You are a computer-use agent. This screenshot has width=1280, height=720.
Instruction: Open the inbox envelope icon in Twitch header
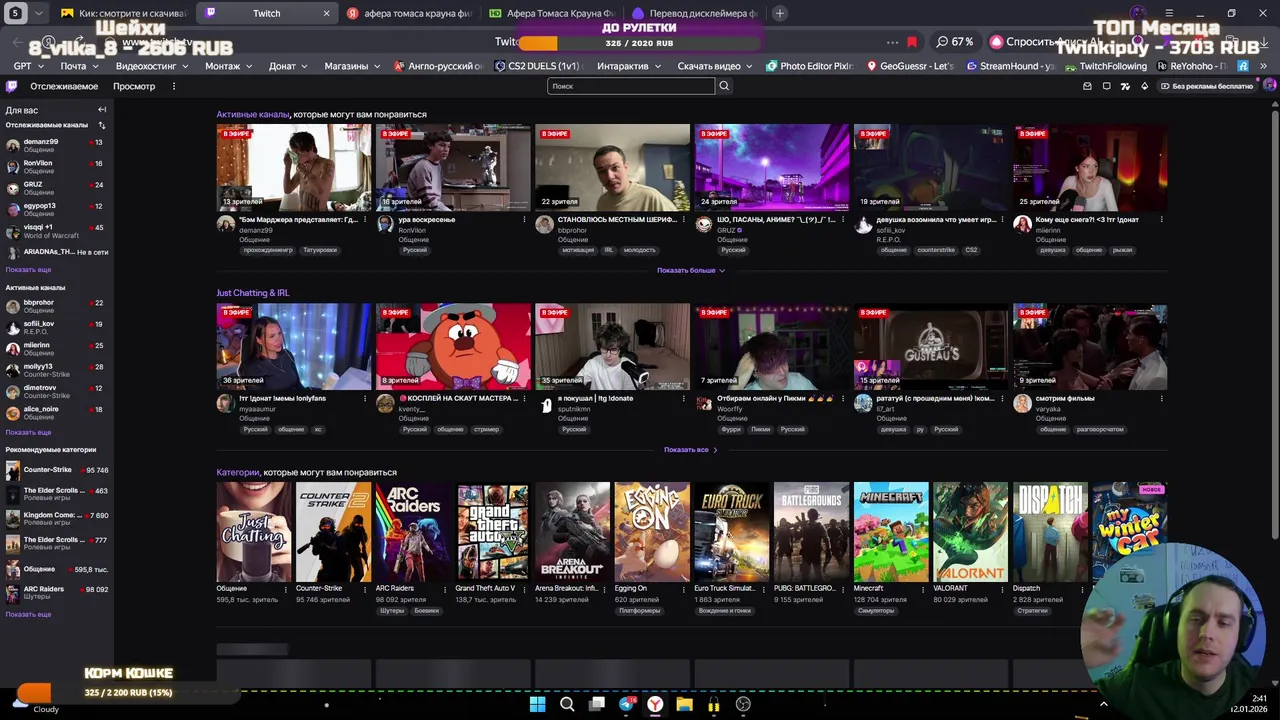(1087, 86)
